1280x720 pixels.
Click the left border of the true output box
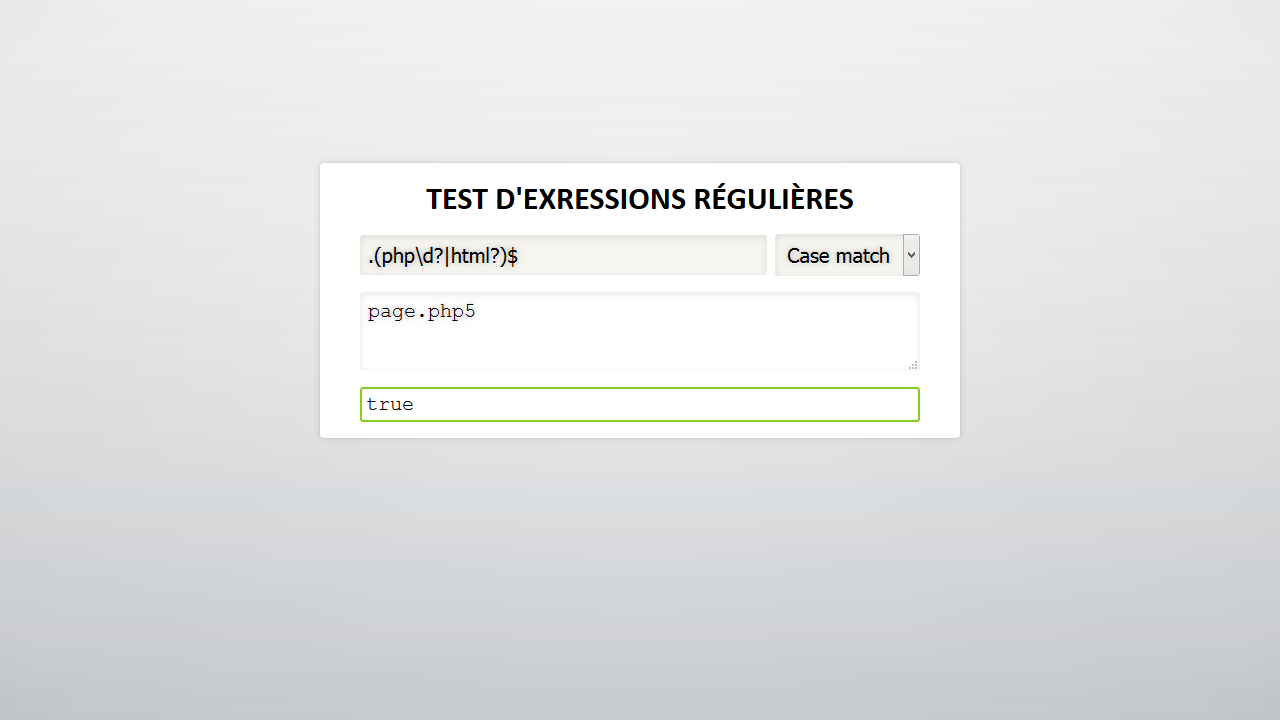[x=361, y=404]
